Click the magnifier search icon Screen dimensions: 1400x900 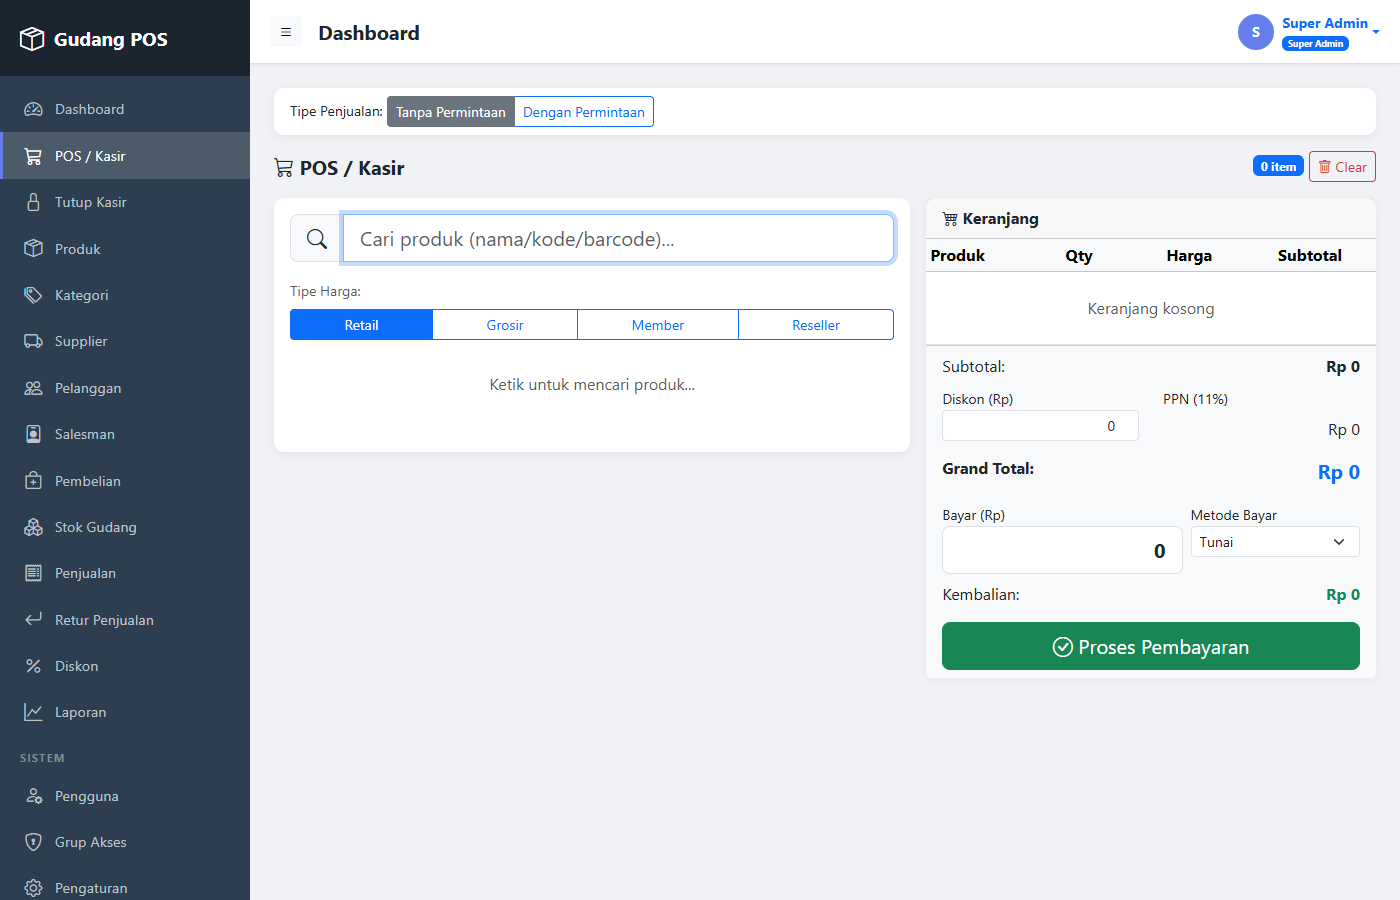pos(317,239)
